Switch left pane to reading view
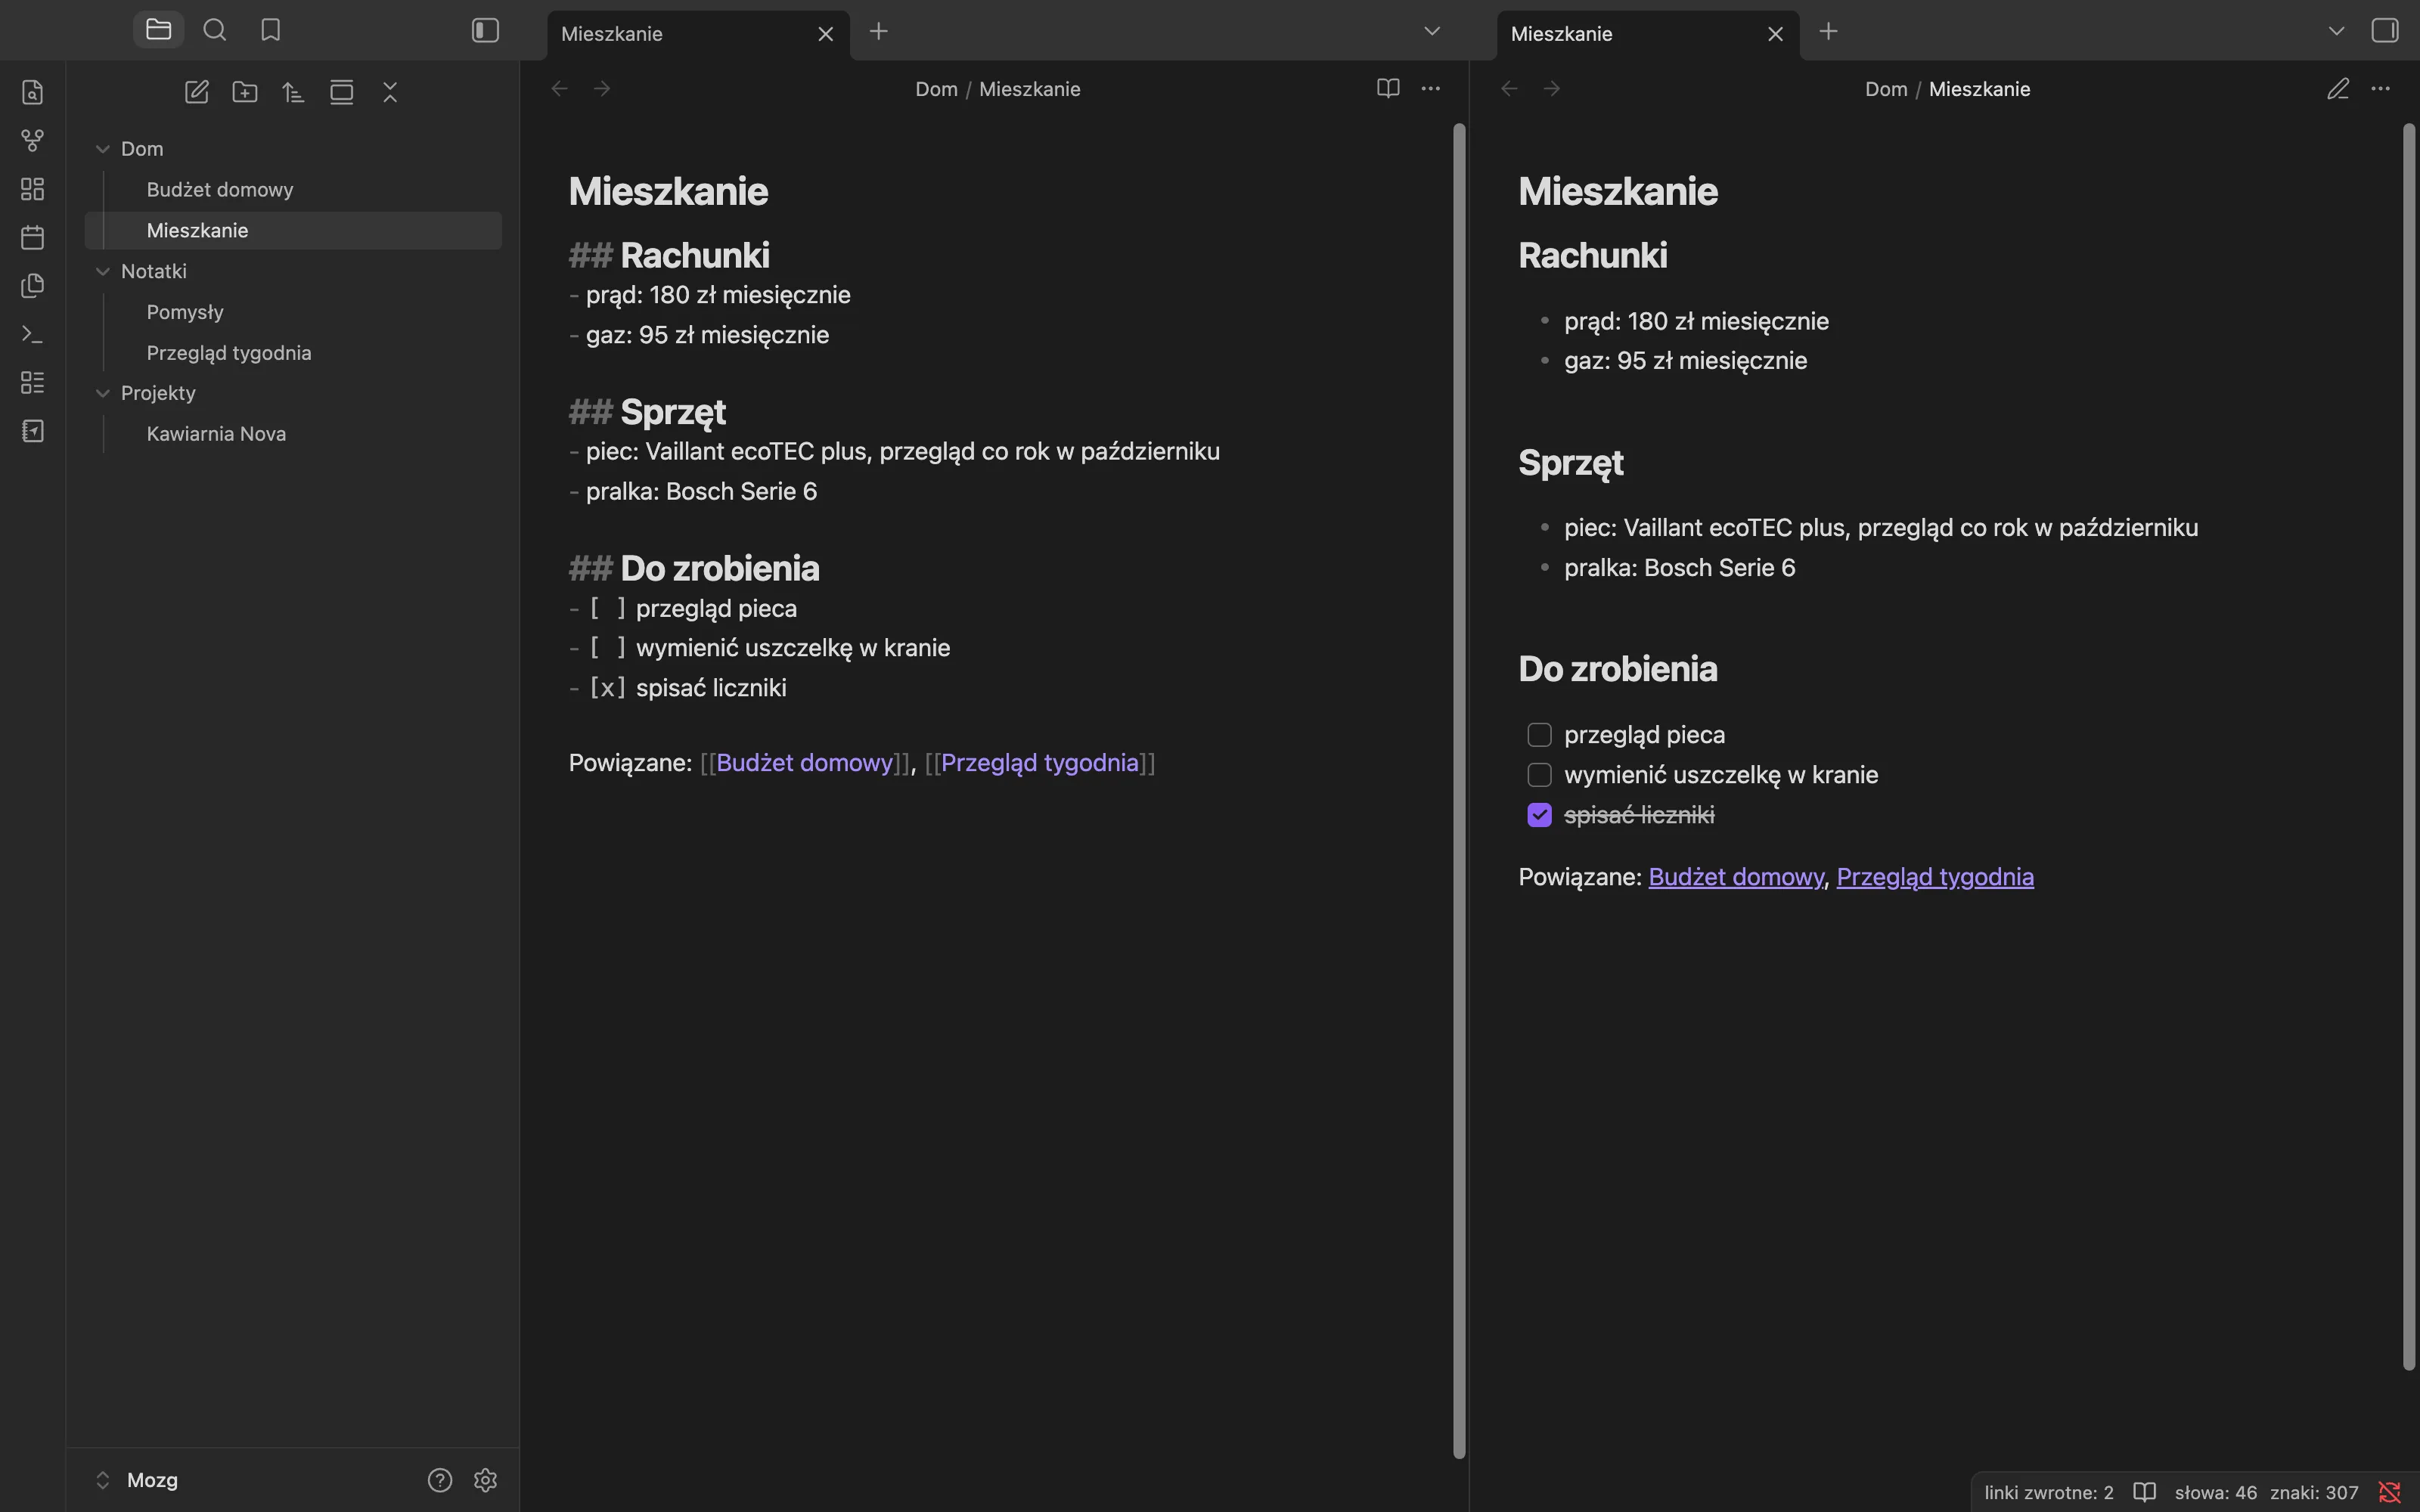The image size is (2420, 1512). click(x=1388, y=88)
